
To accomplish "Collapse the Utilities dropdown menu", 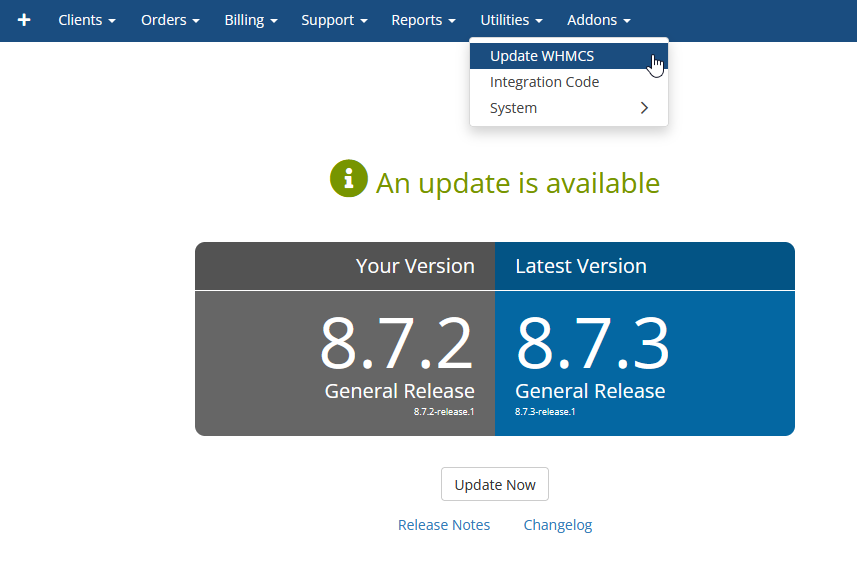I will [511, 20].
